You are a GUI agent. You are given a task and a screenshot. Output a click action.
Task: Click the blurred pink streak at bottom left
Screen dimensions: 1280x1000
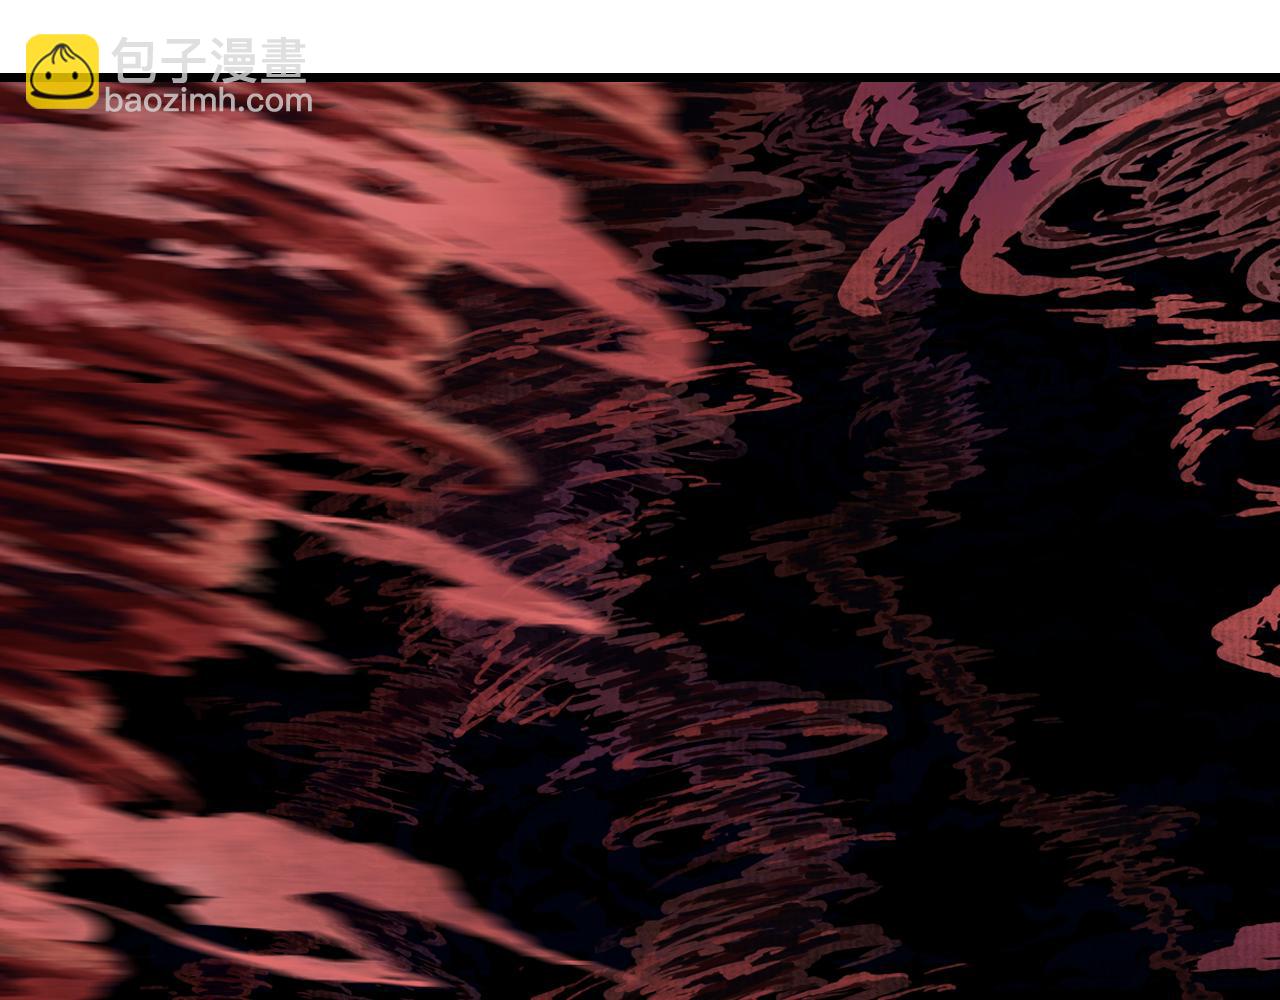point(250,880)
